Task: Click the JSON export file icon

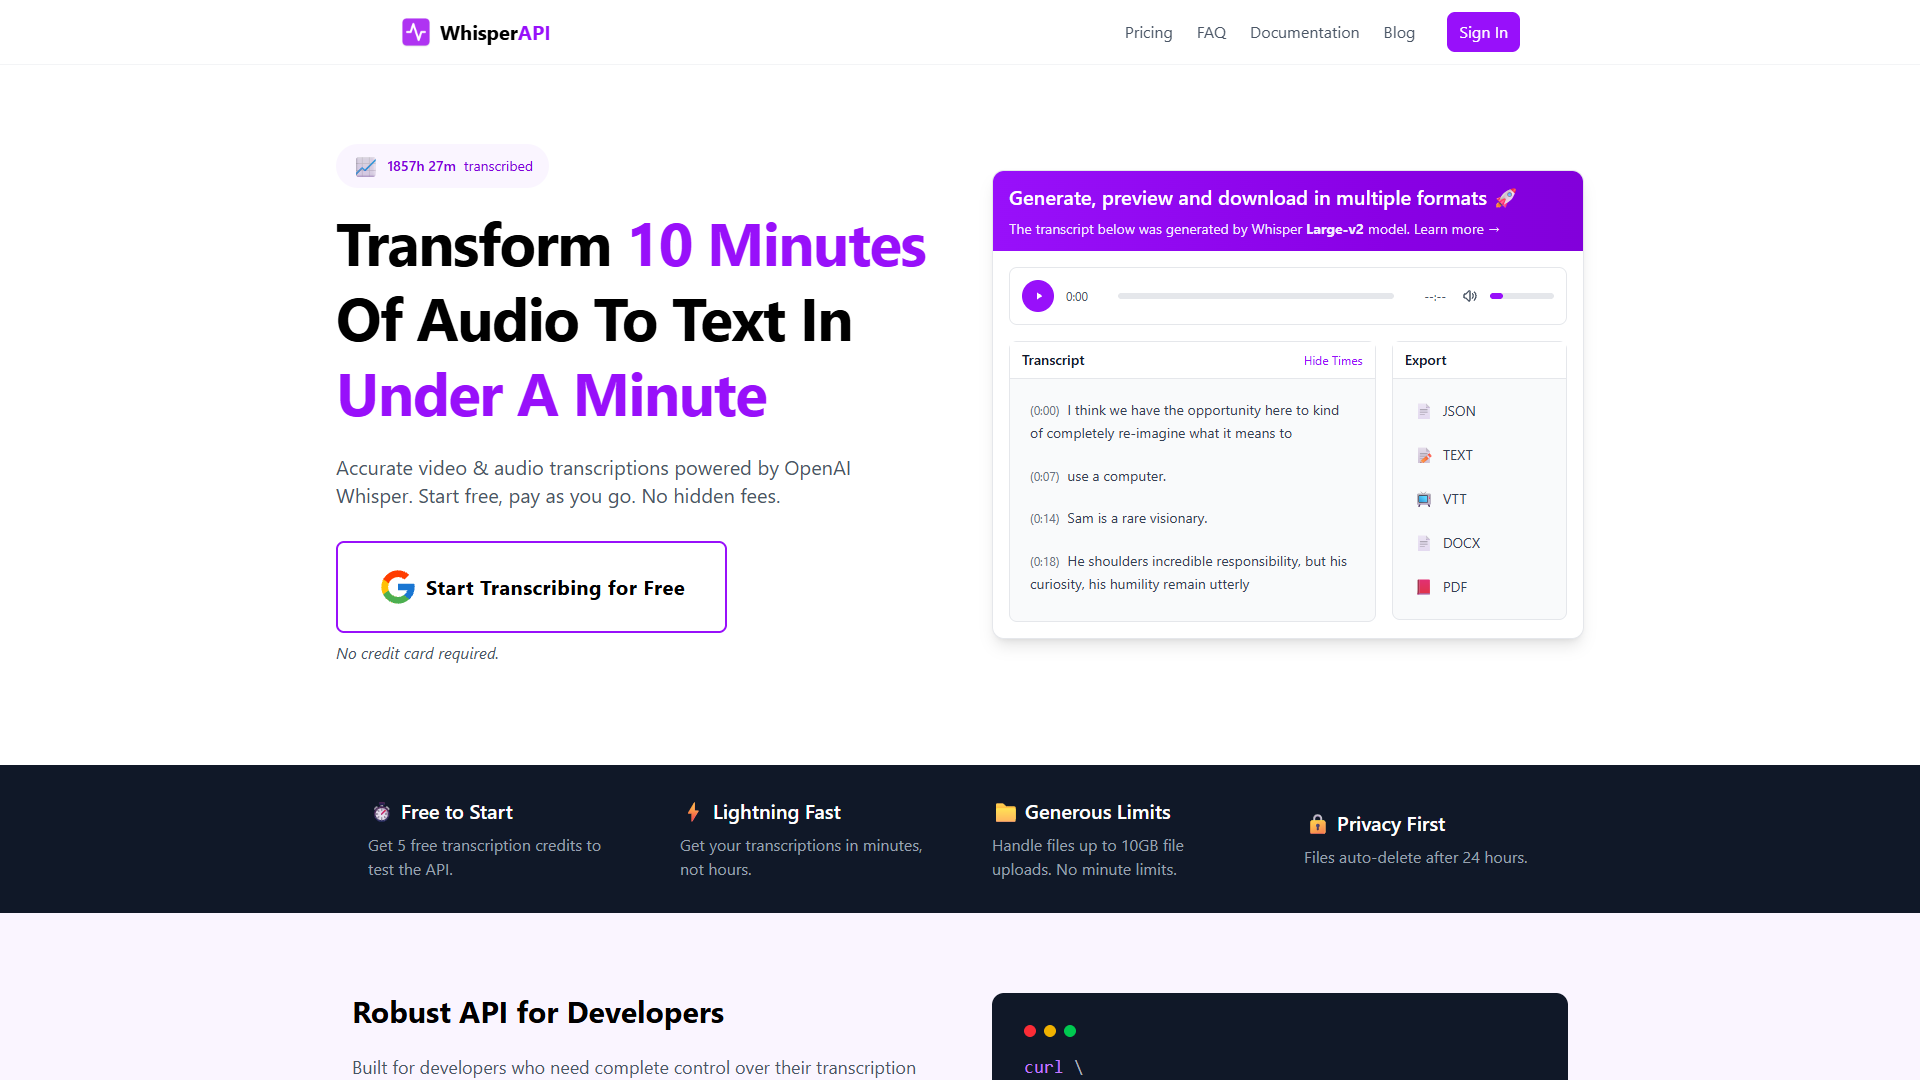Action: 1424,411
